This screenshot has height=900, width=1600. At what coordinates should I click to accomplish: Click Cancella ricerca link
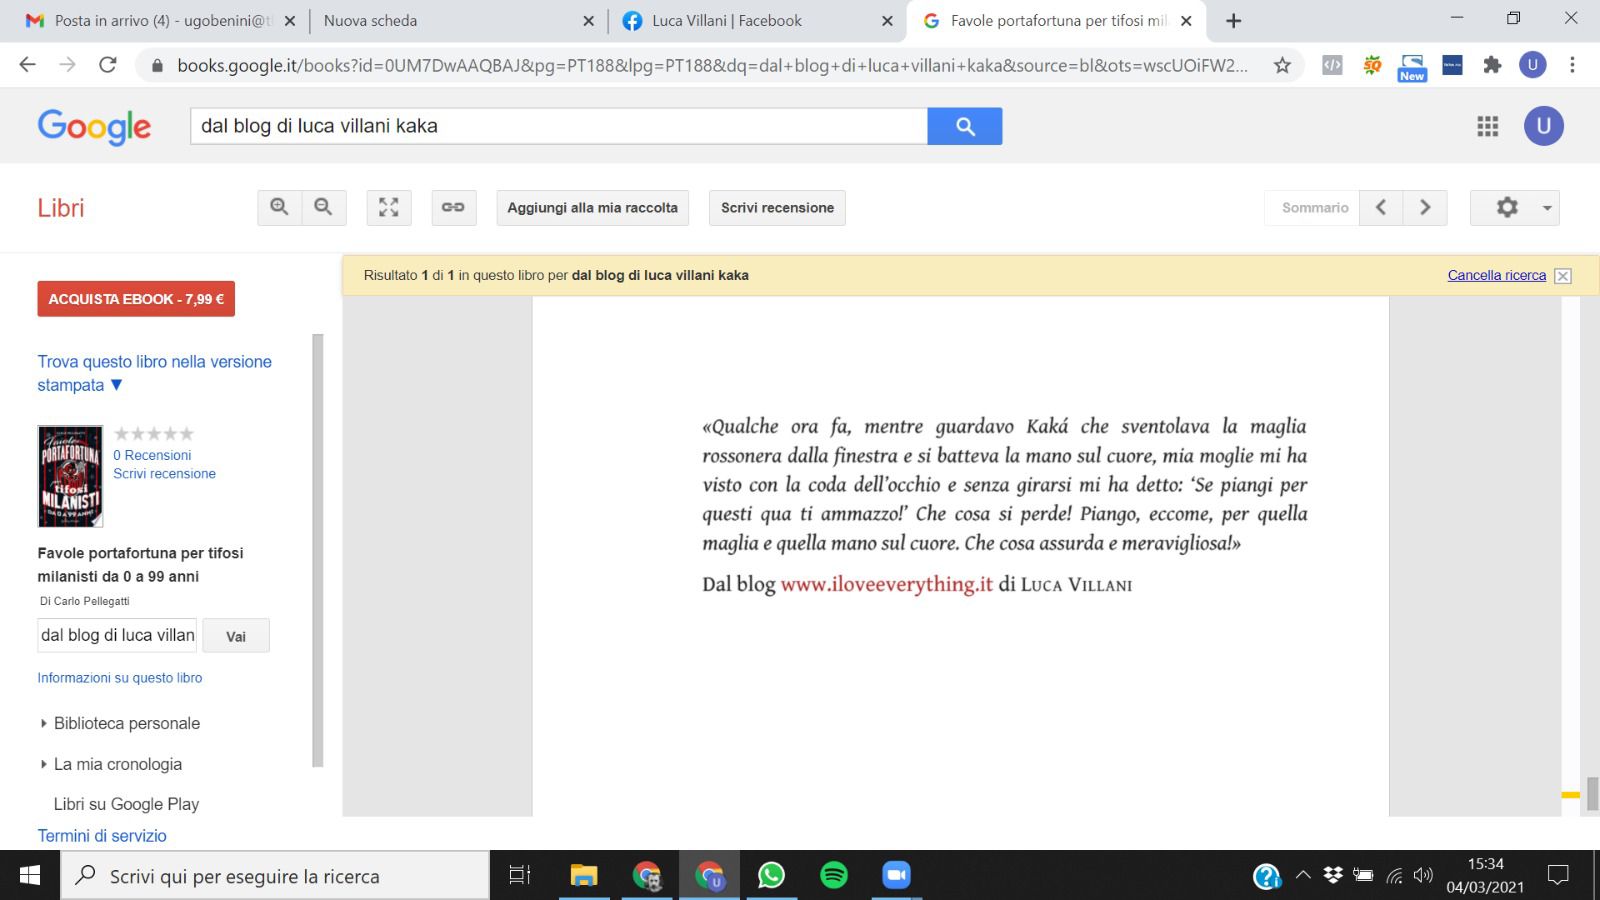(1497, 275)
